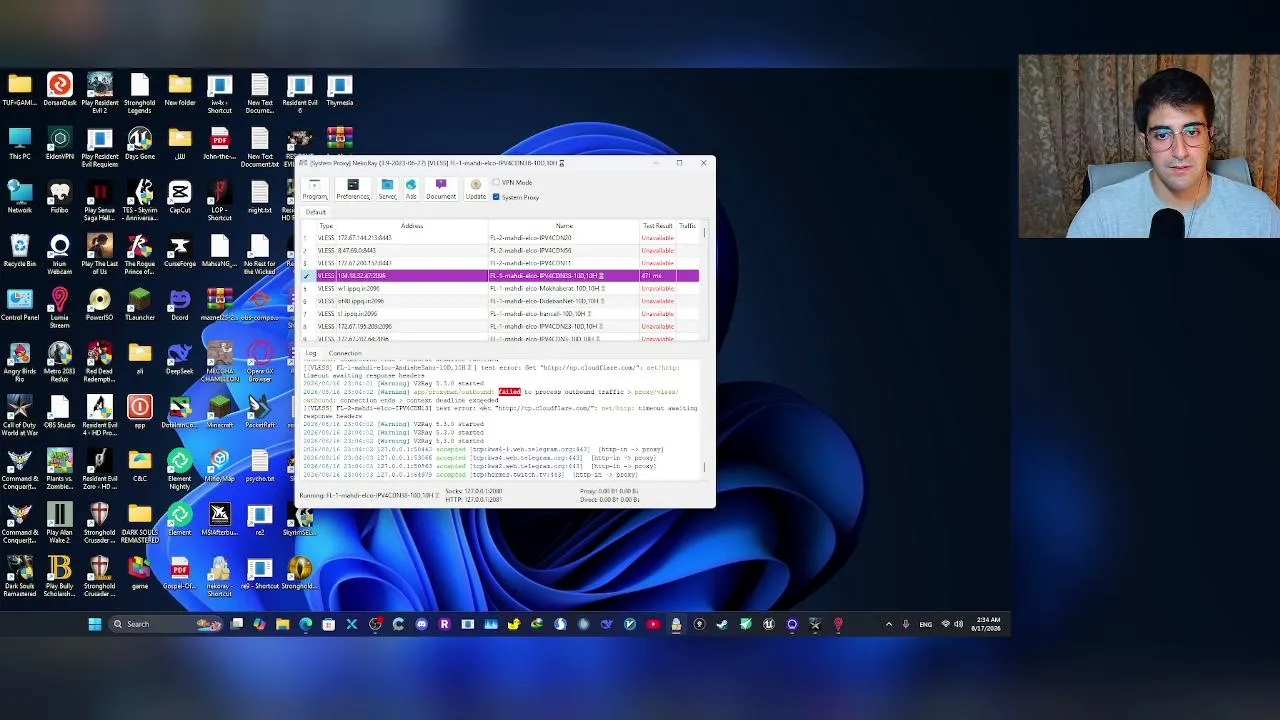Open the Angry Birds Rio desktop icon

(19, 363)
